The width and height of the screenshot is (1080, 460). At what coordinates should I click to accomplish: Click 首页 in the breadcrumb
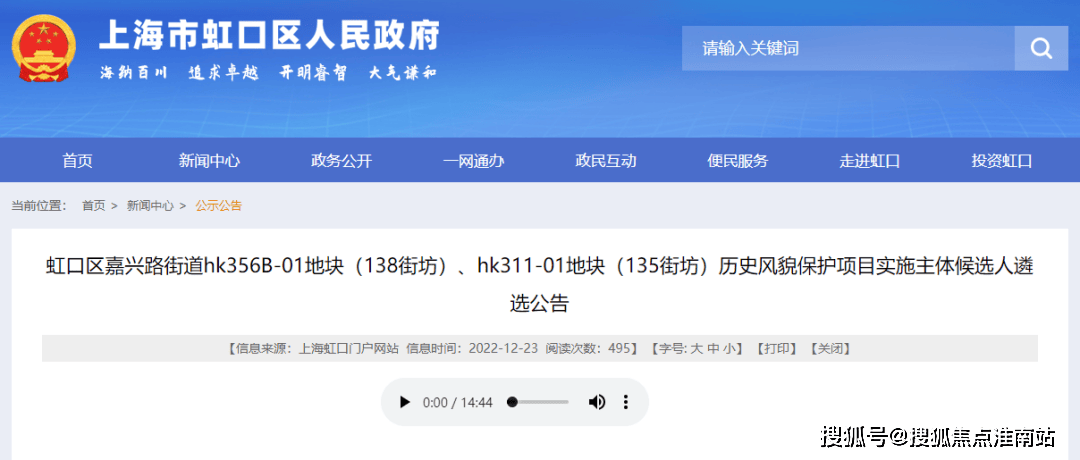93,205
